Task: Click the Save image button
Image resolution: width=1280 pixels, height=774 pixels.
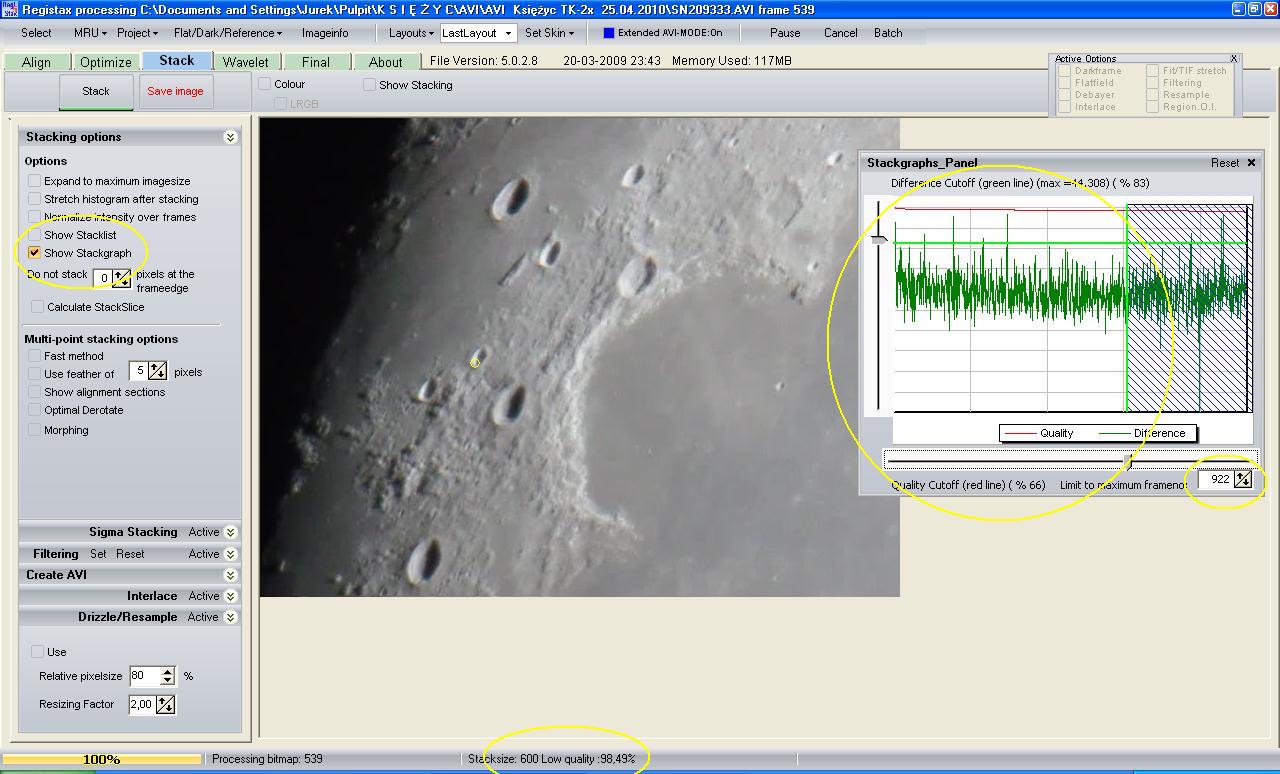Action: pyautogui.click(x=175, y=91)
